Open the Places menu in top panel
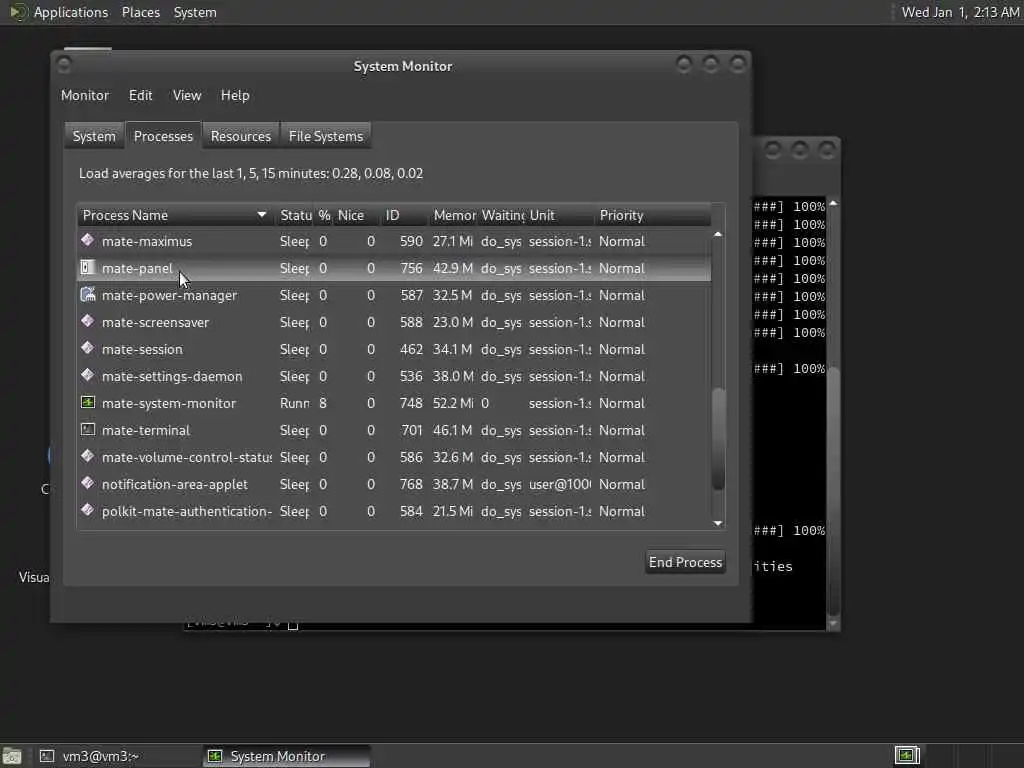Image resolution: width=1024 pixels, height=768 pixels. (141, 12)
